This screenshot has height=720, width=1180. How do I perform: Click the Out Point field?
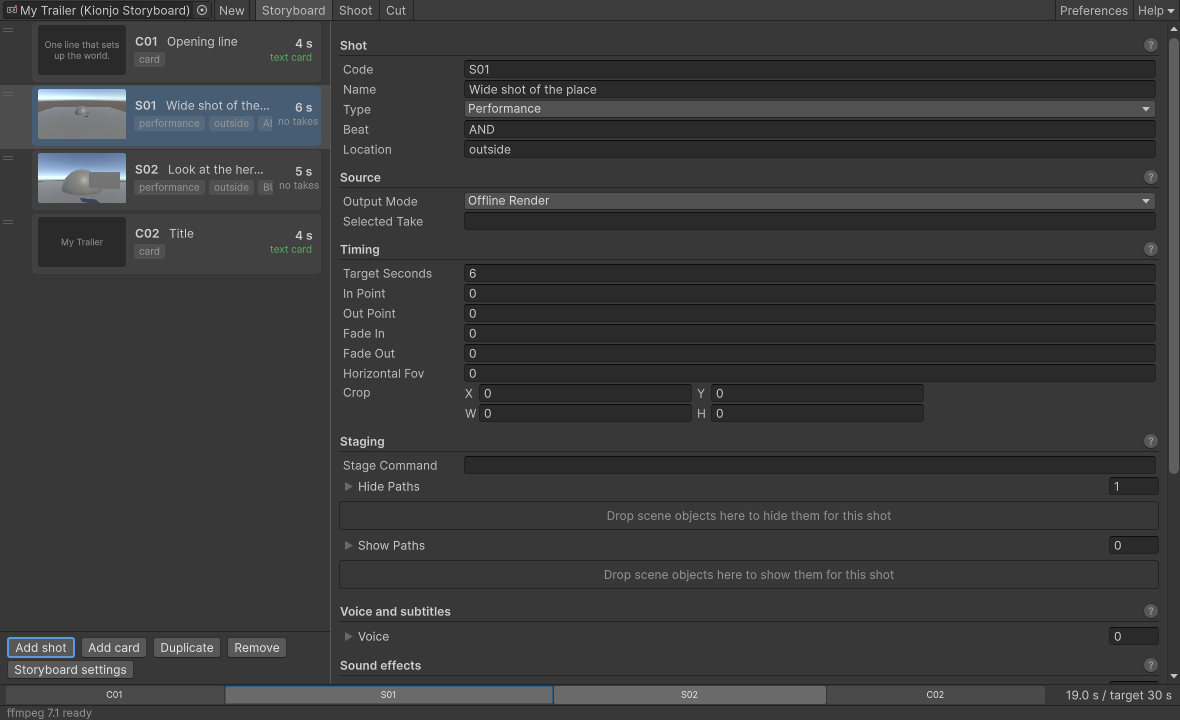tap(809, 314)
